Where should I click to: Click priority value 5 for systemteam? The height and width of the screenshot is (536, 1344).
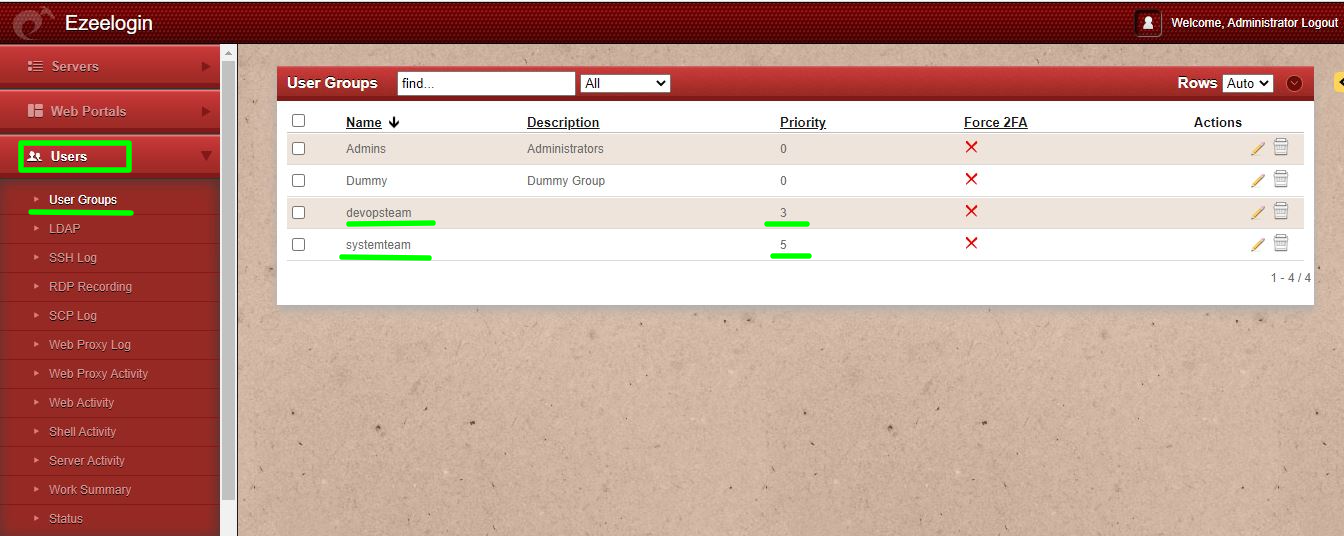[784, 245]
